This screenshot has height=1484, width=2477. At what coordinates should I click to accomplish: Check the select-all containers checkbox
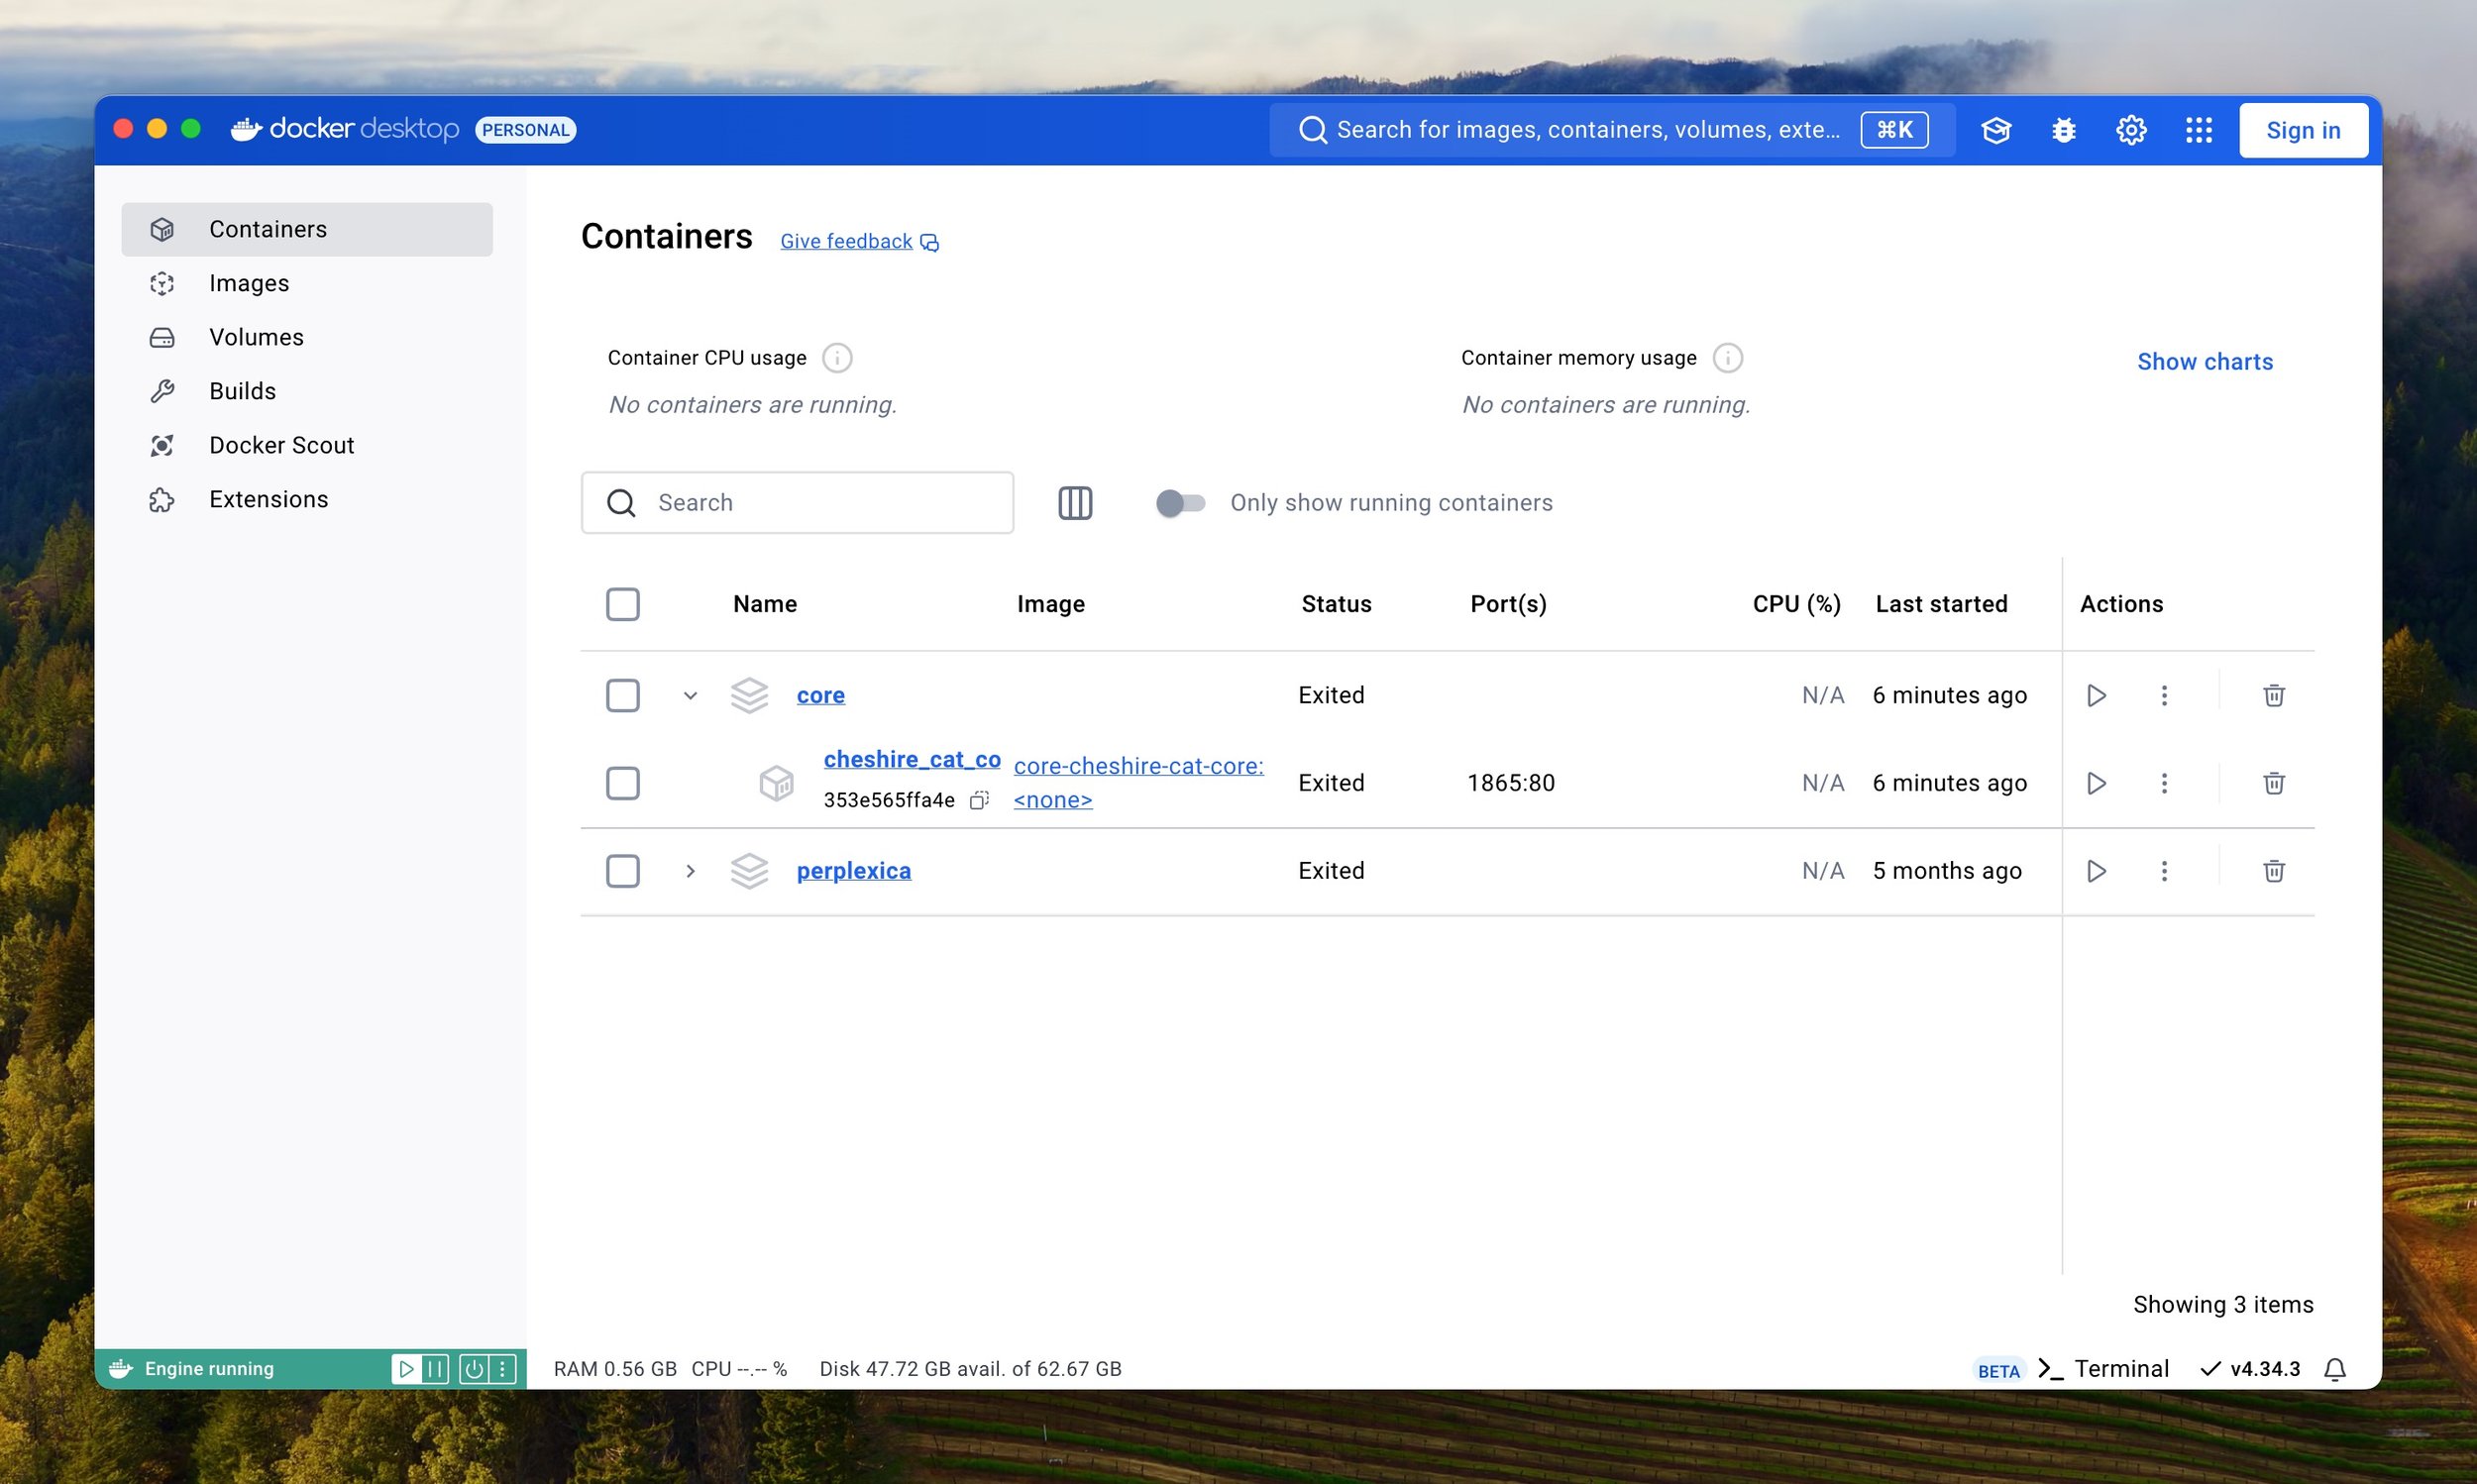point(623,604)
